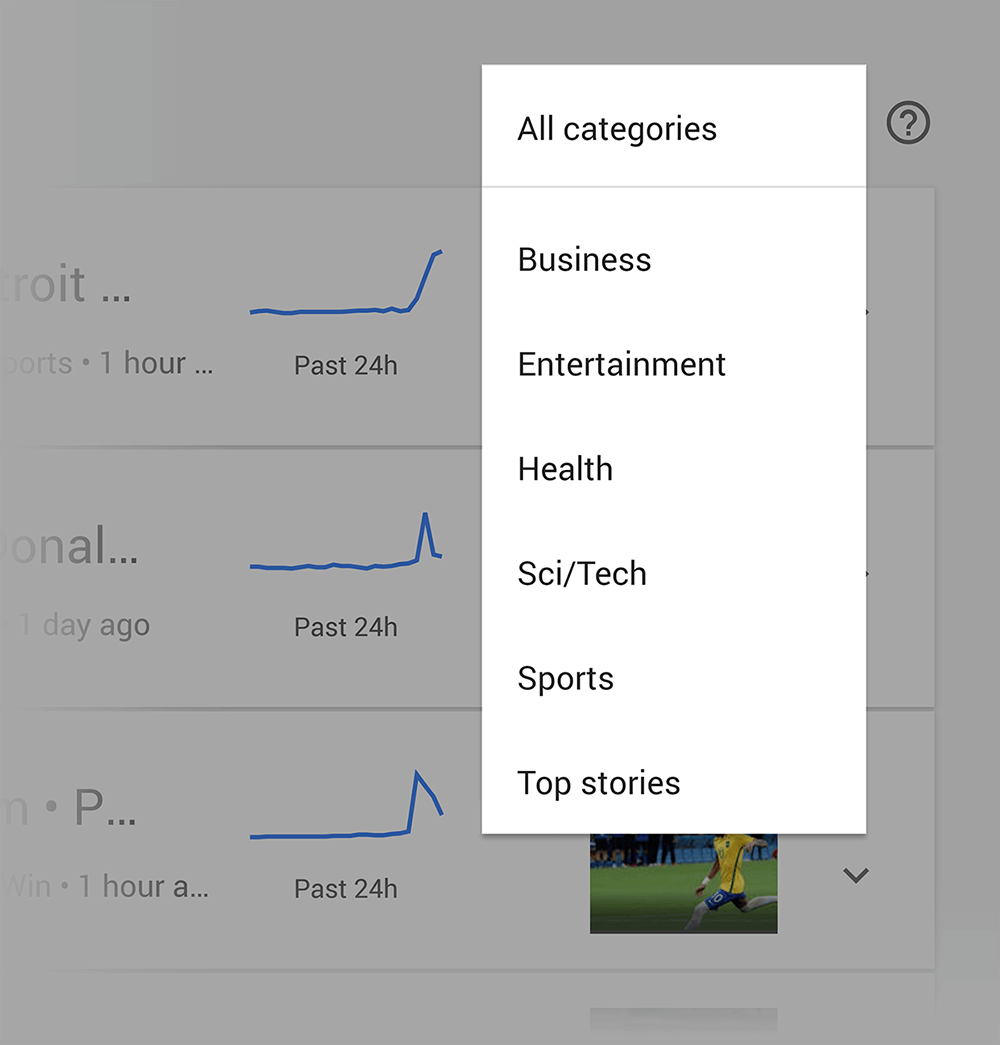This screenshot has height=1045, width=1000.
Task: Click the second story's trend sparkline chart
Action: (x=346, y=540)
